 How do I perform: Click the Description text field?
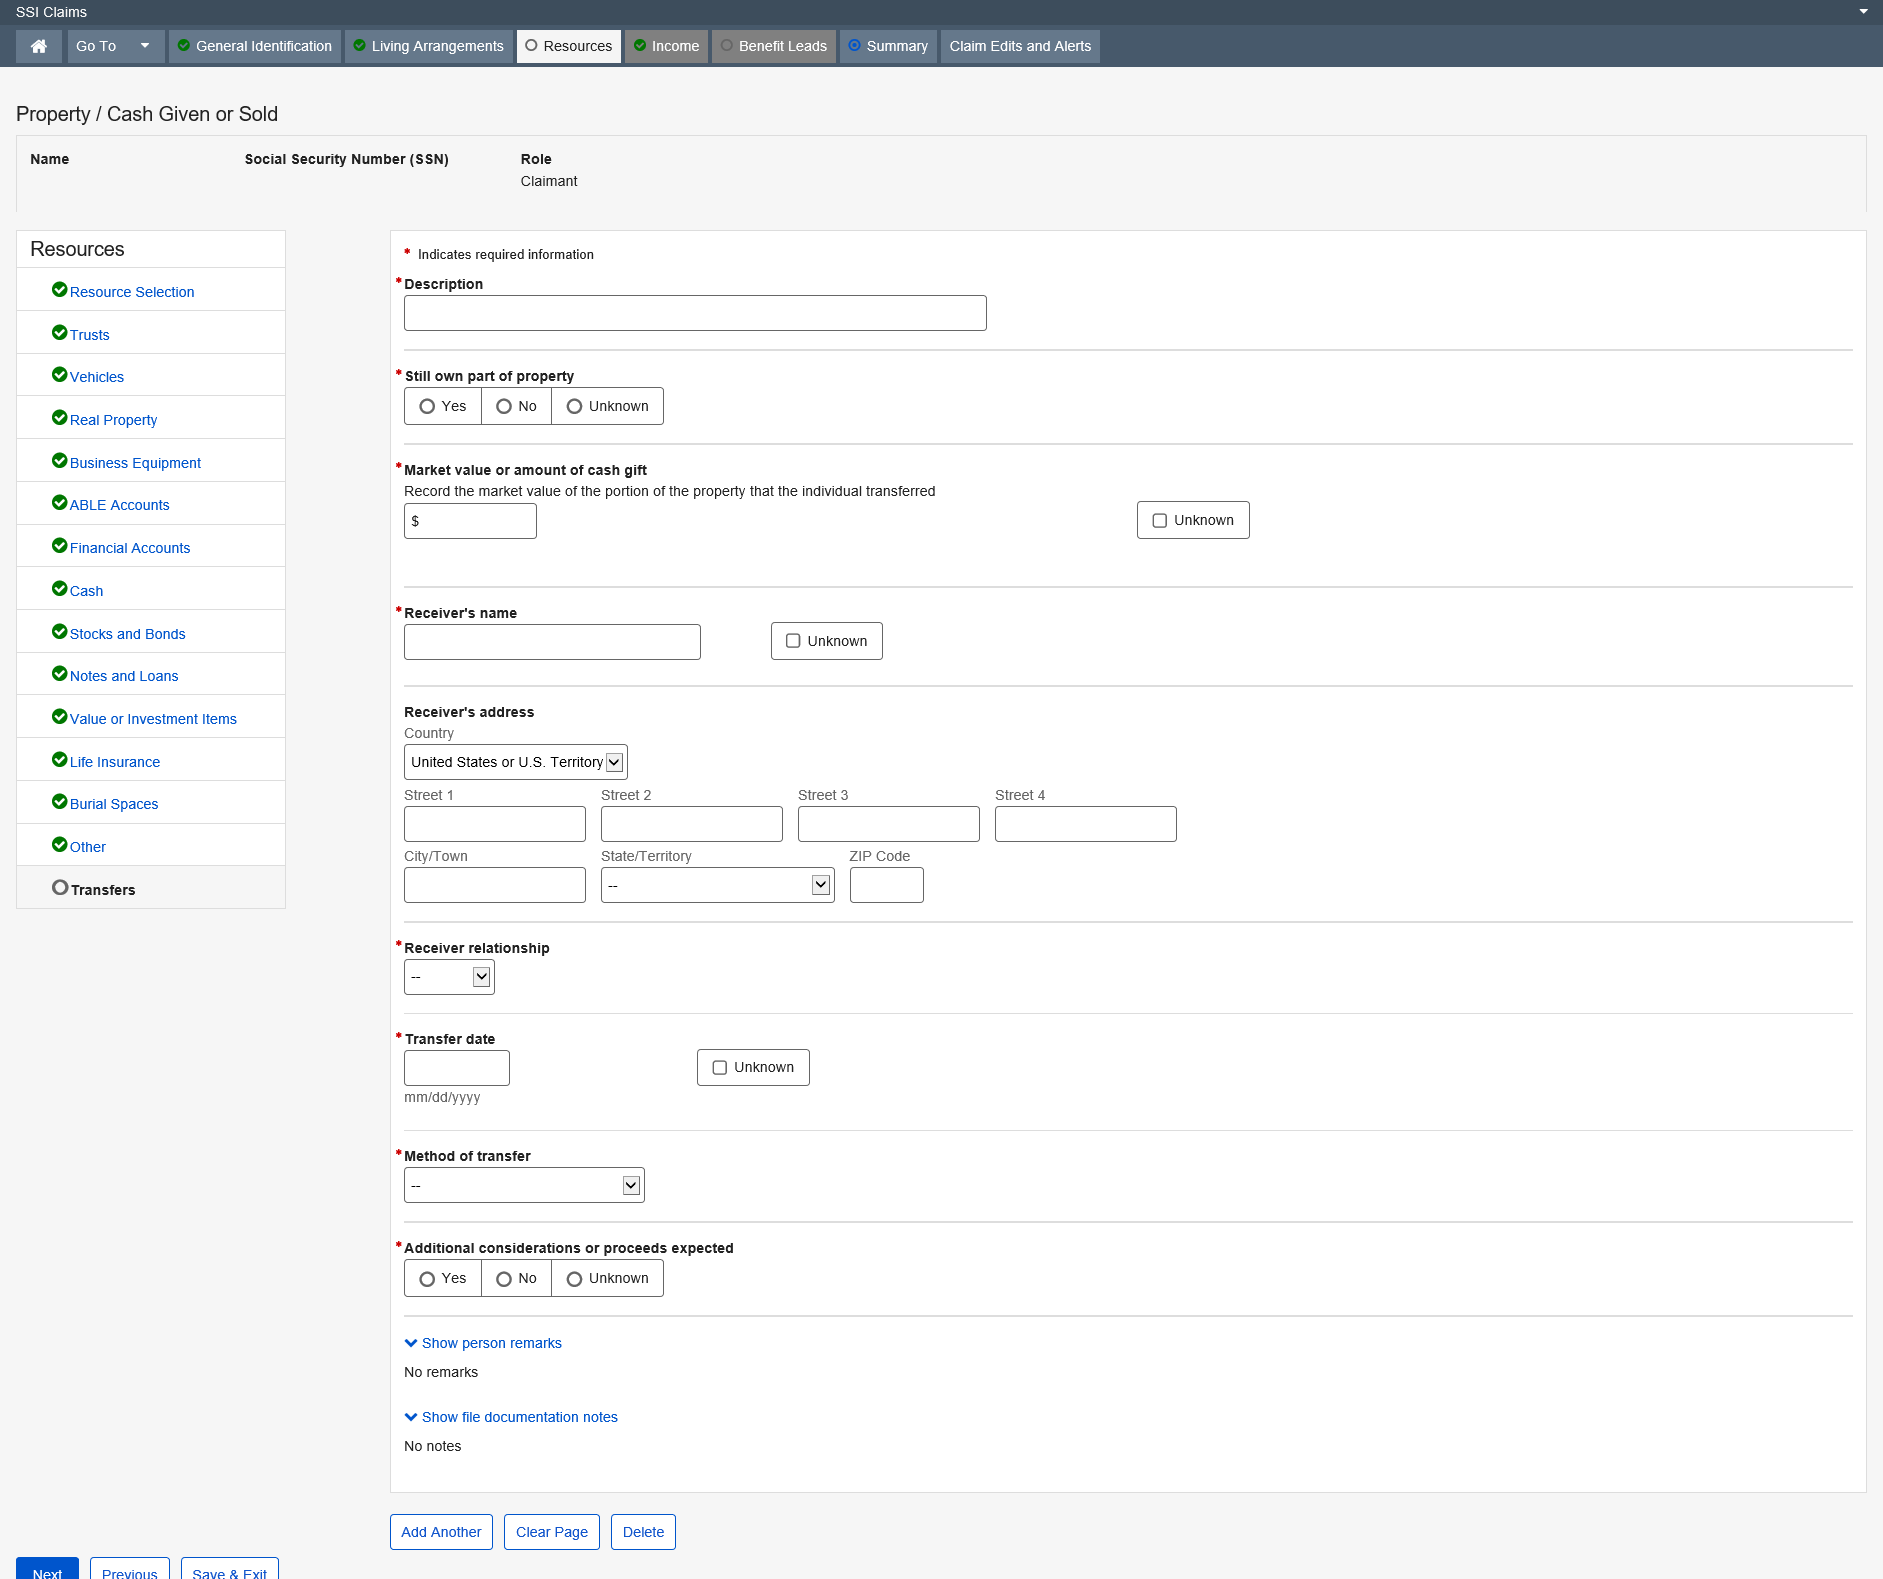pos(695,313)
